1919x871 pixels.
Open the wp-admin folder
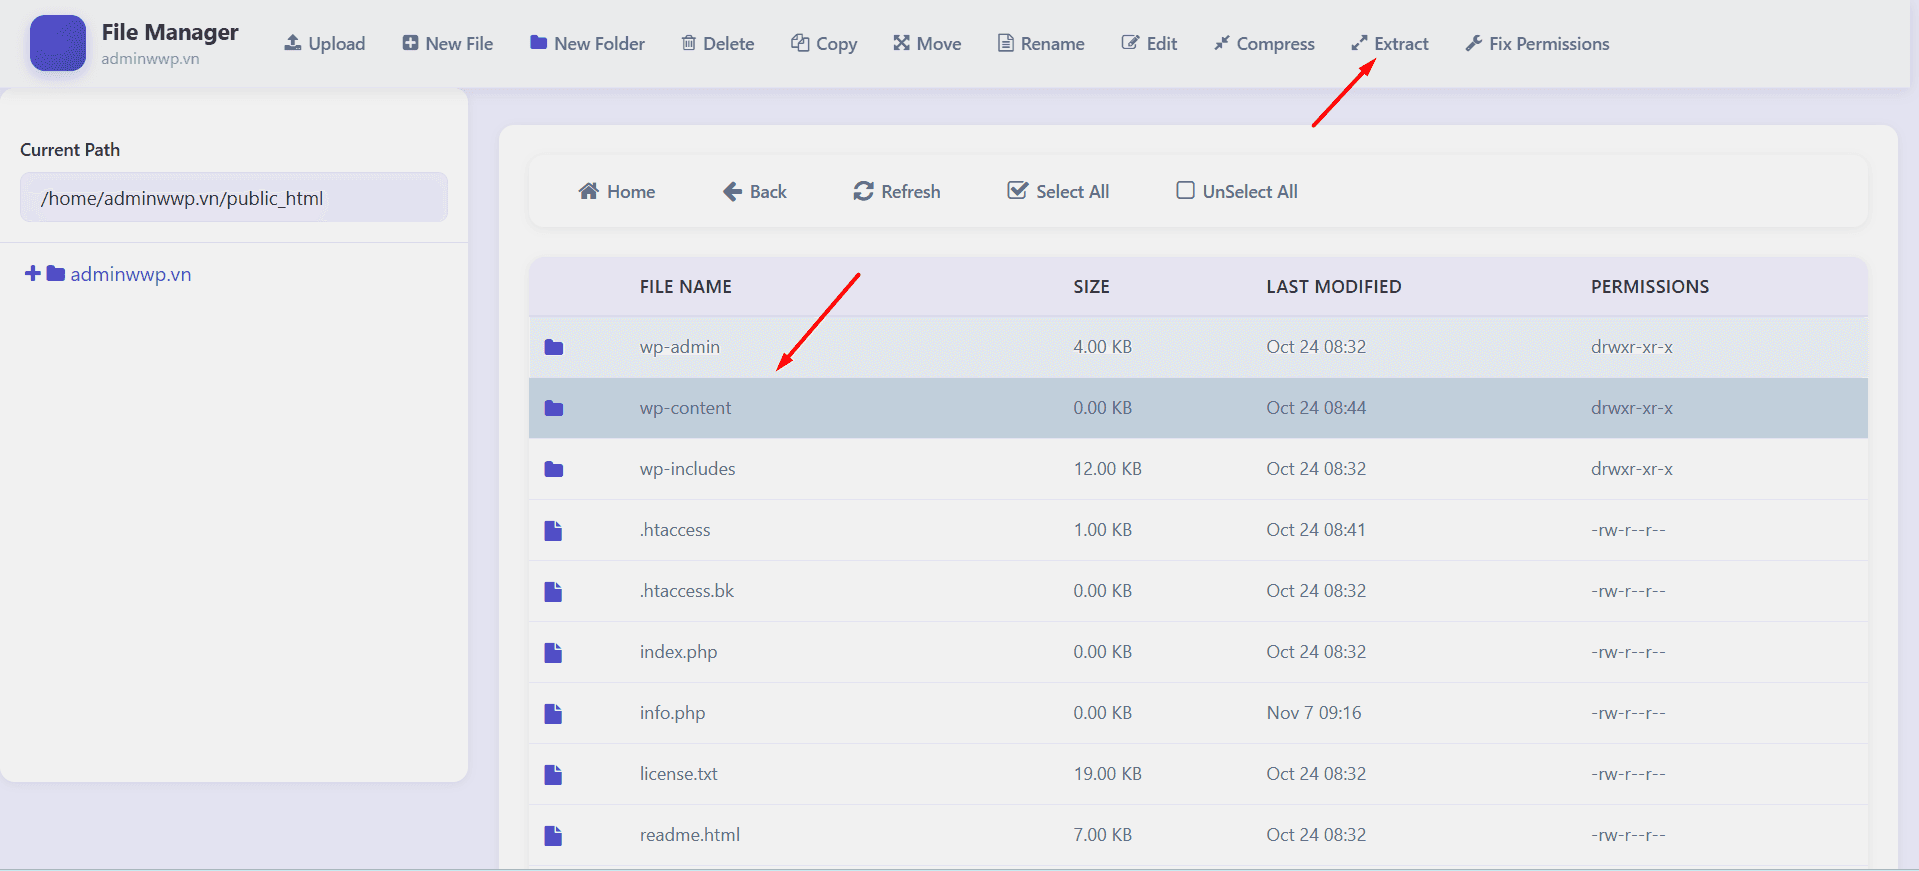pos(680,347)
